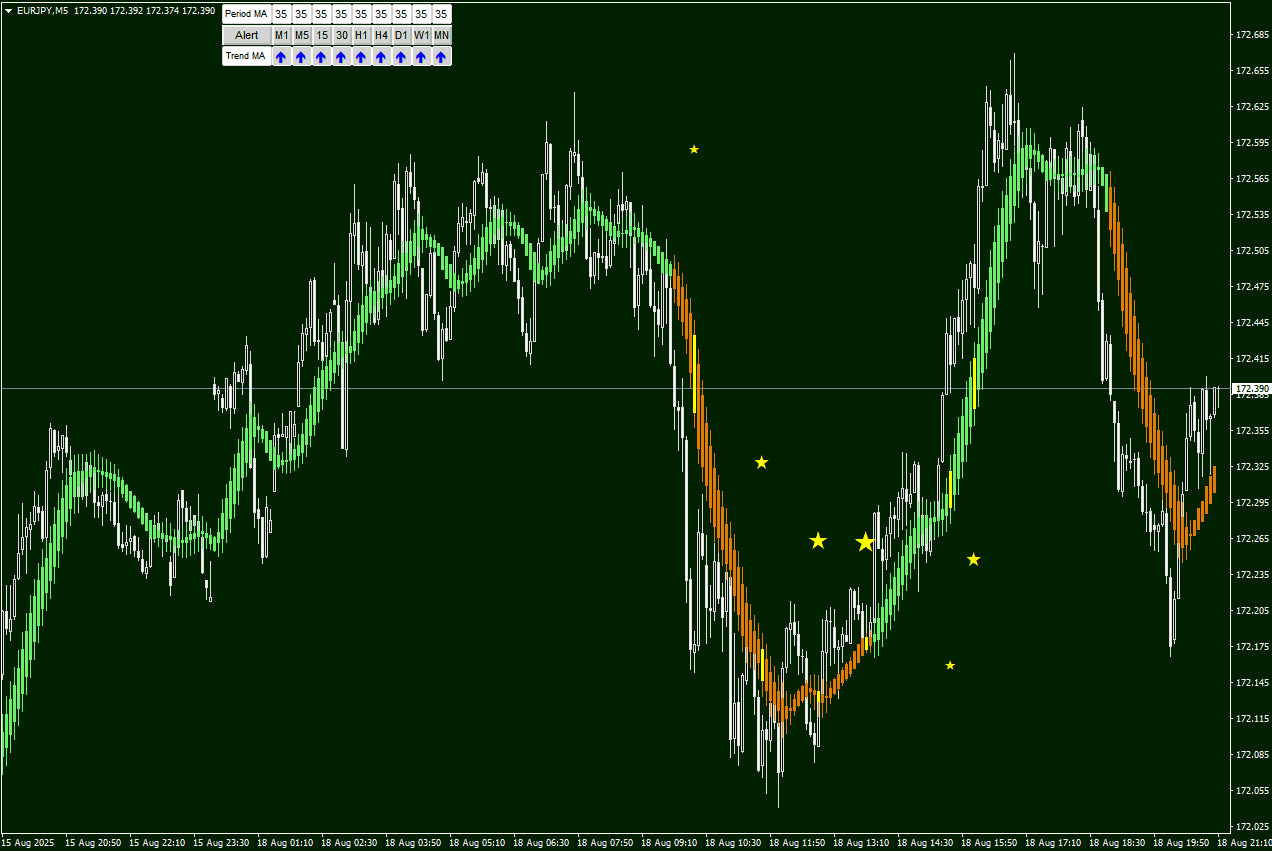This screenshot has width=1272, height=851.
Task: Click the 172.390 current price label on the price axis
Action: (1251, 388)
